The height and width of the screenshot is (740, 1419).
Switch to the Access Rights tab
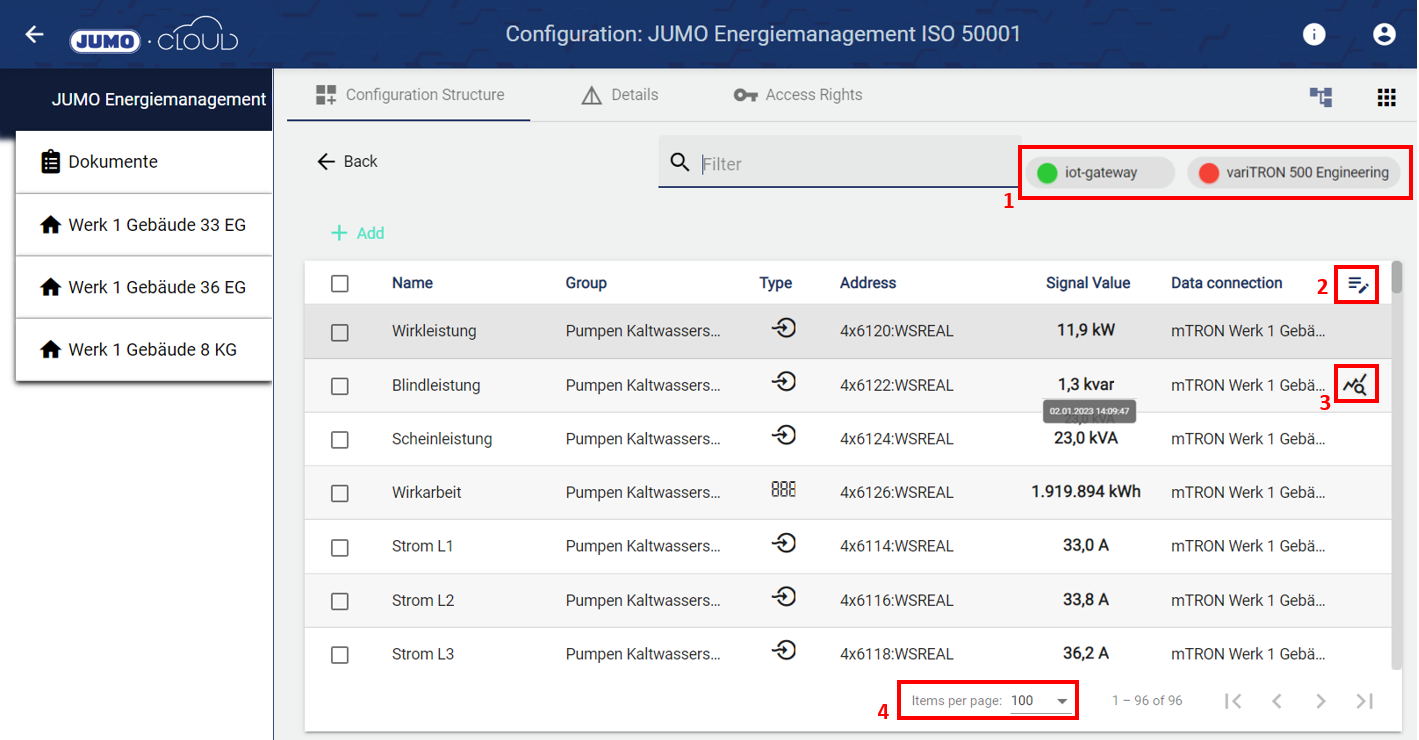click(x=798, y=95)
